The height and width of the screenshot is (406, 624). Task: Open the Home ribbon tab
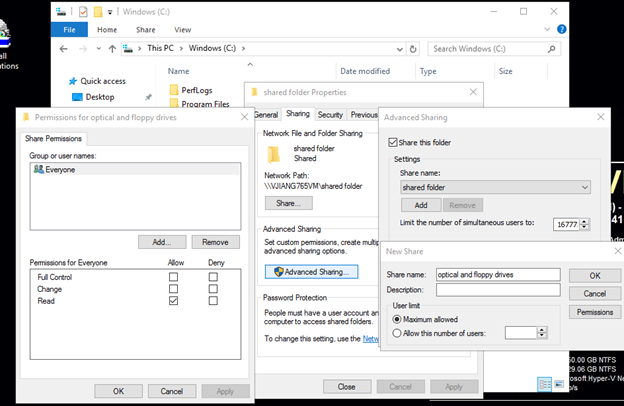click(107, 30)
